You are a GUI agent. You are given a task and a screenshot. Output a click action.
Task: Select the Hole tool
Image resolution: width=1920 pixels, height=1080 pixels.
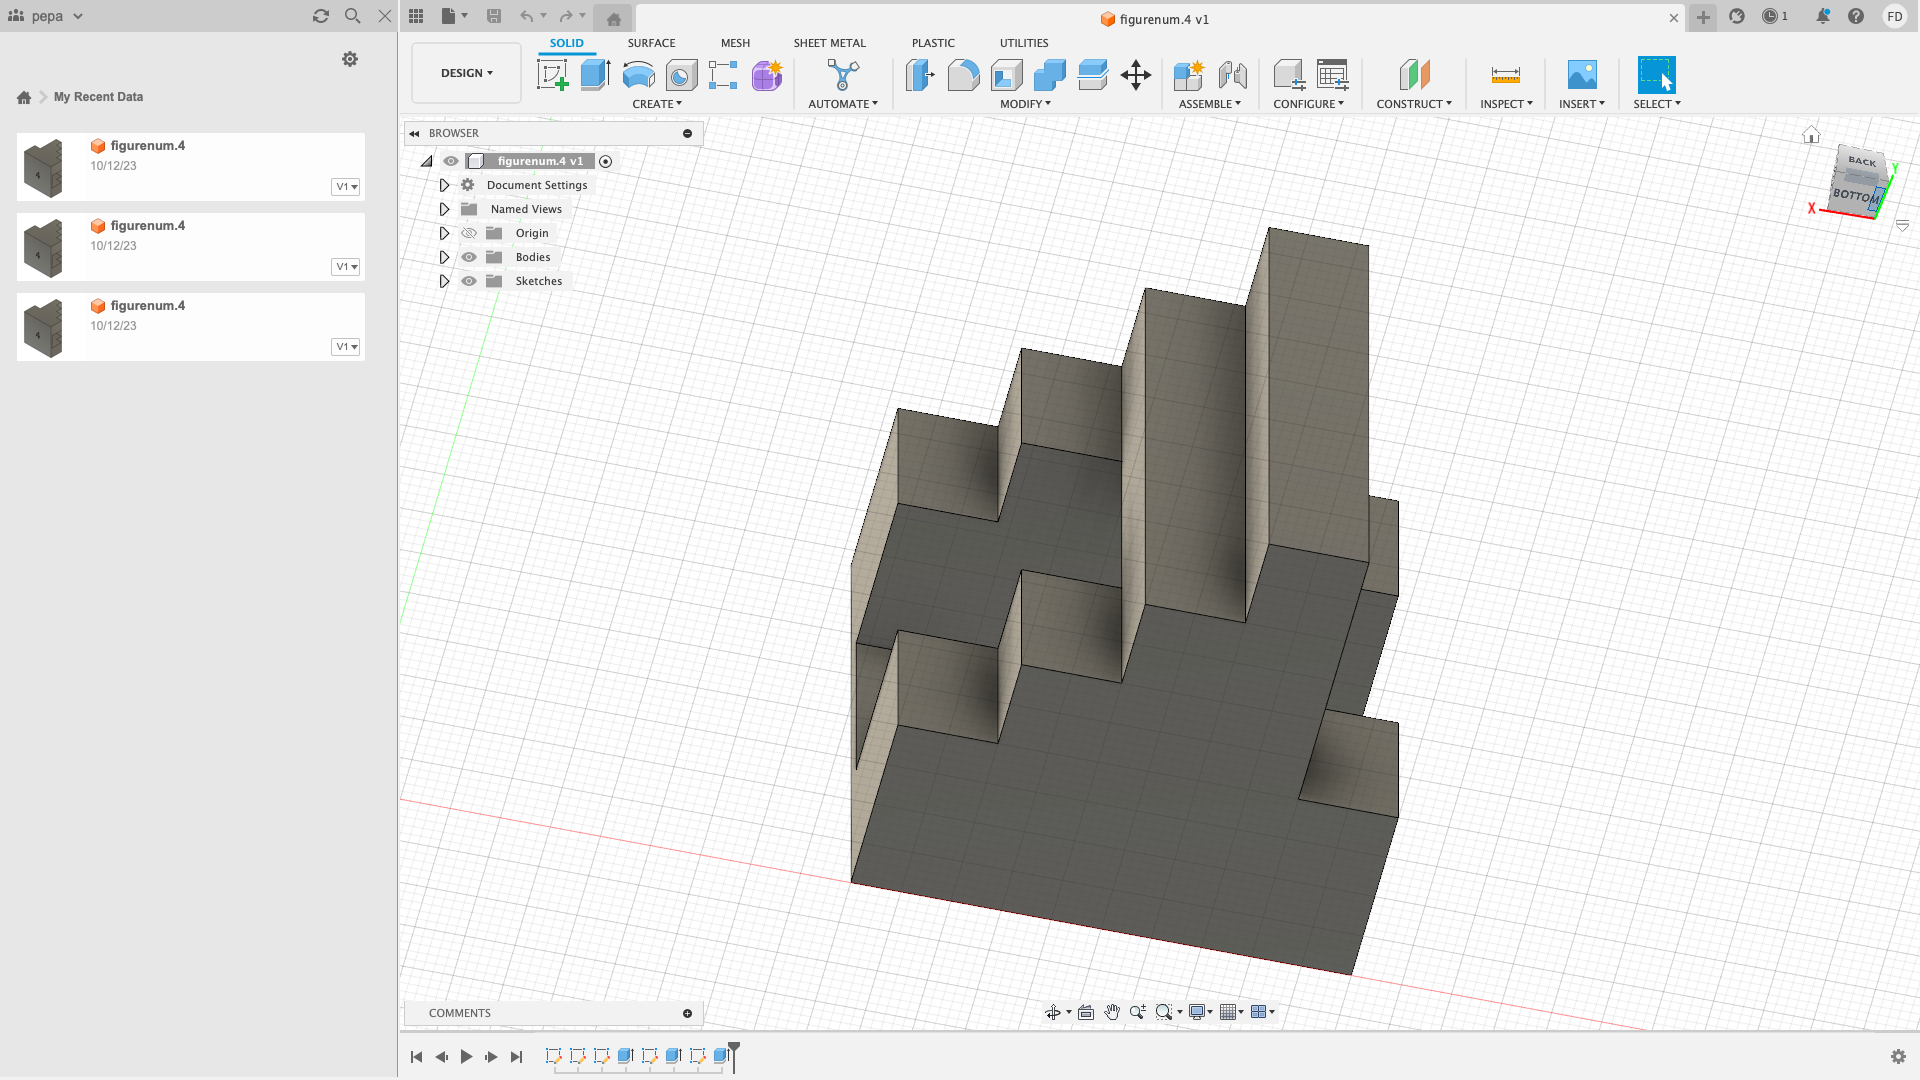coord(681,75)
